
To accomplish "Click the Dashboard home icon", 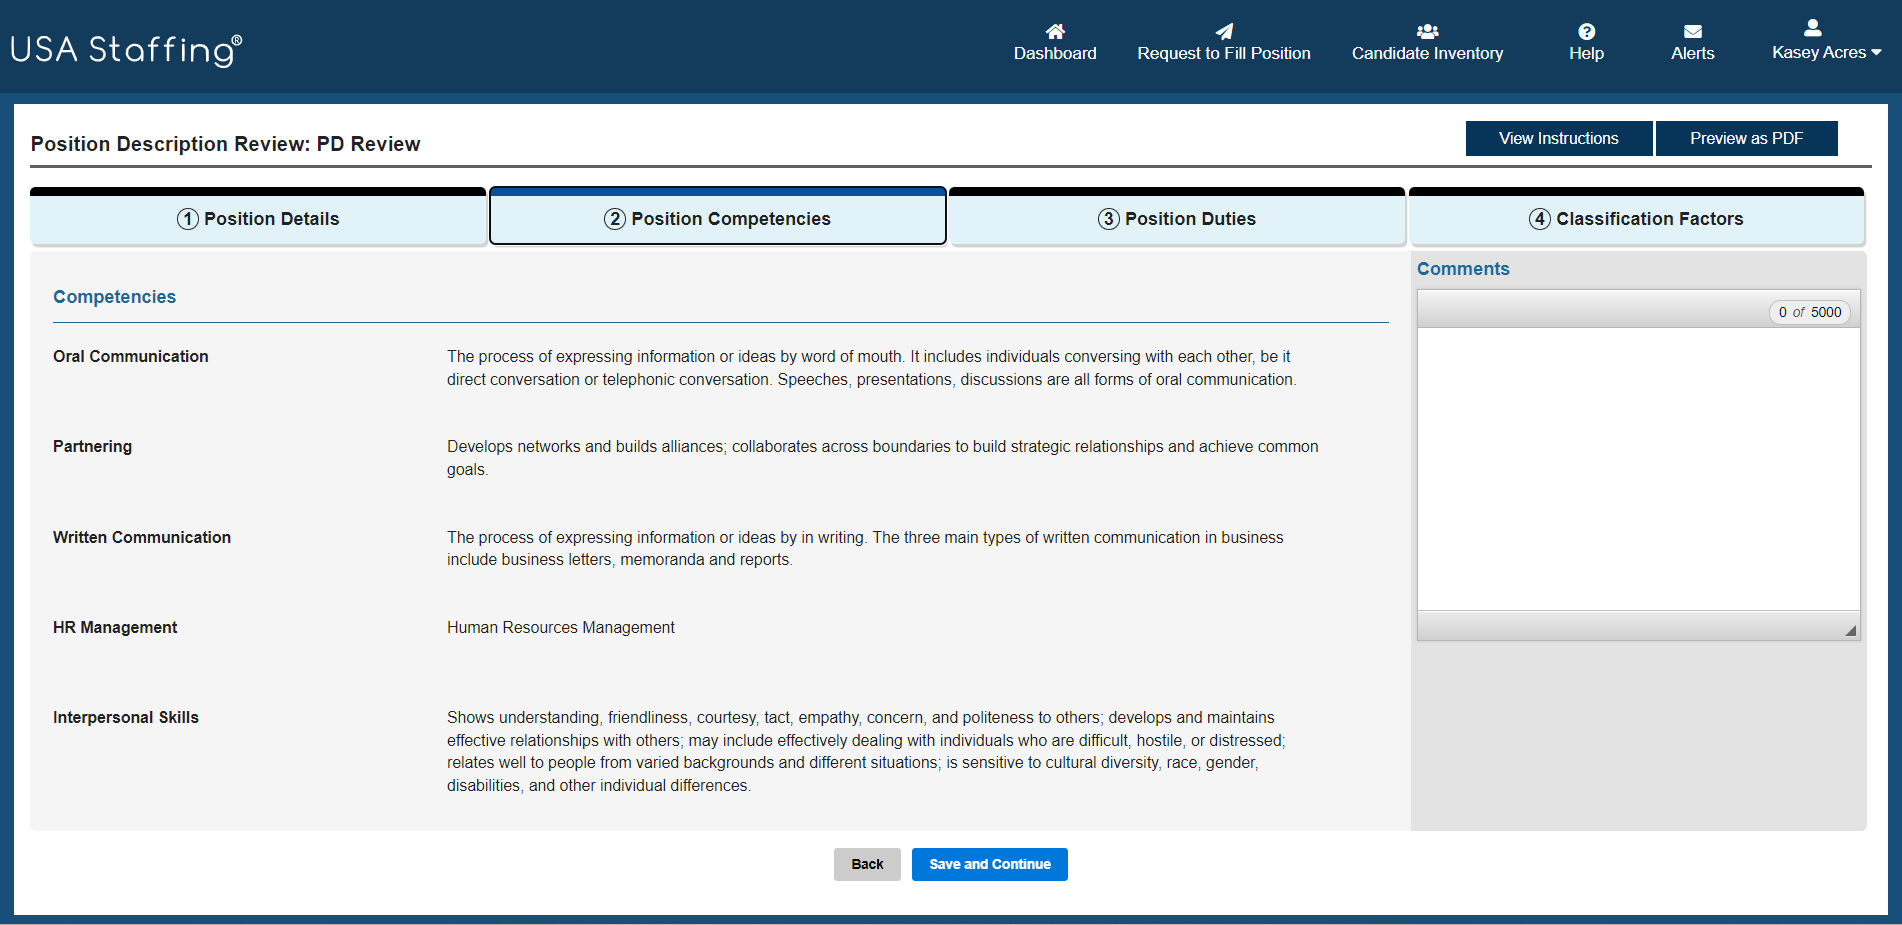I will 1055,31.
